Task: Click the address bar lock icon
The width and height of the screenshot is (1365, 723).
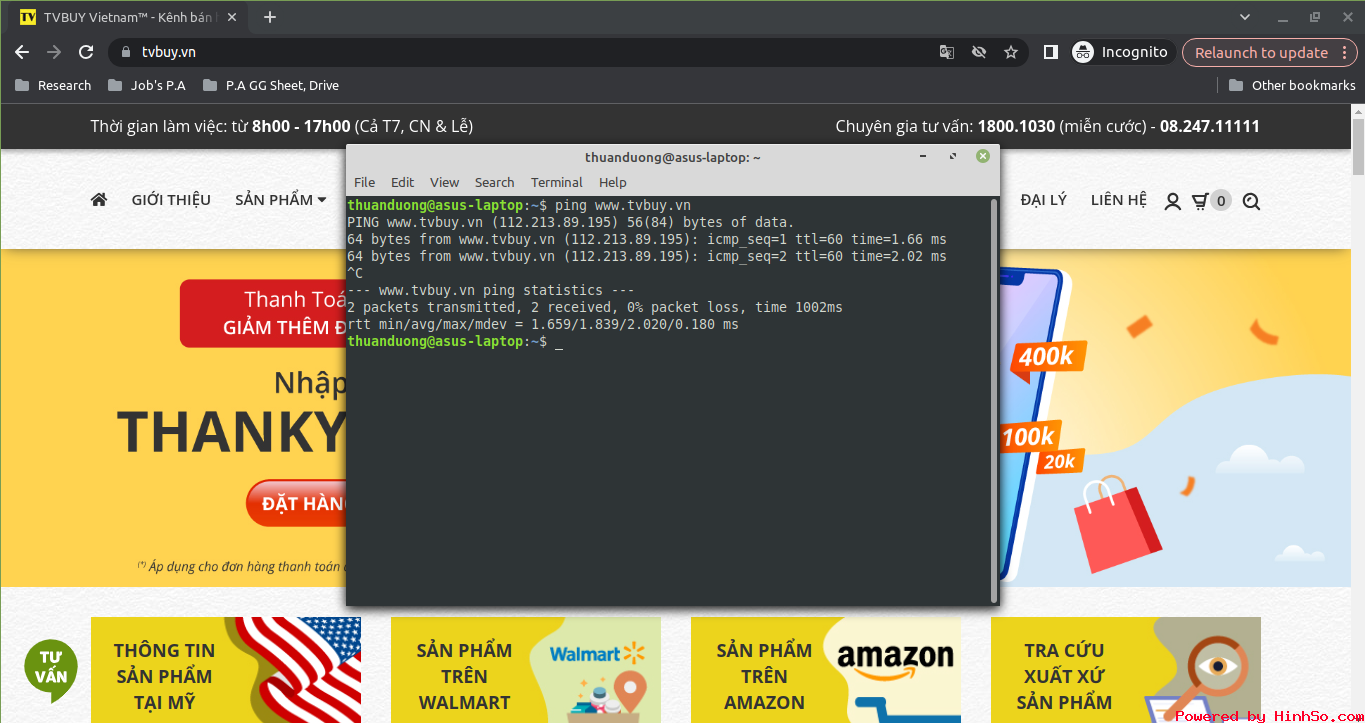Action: 125,52
